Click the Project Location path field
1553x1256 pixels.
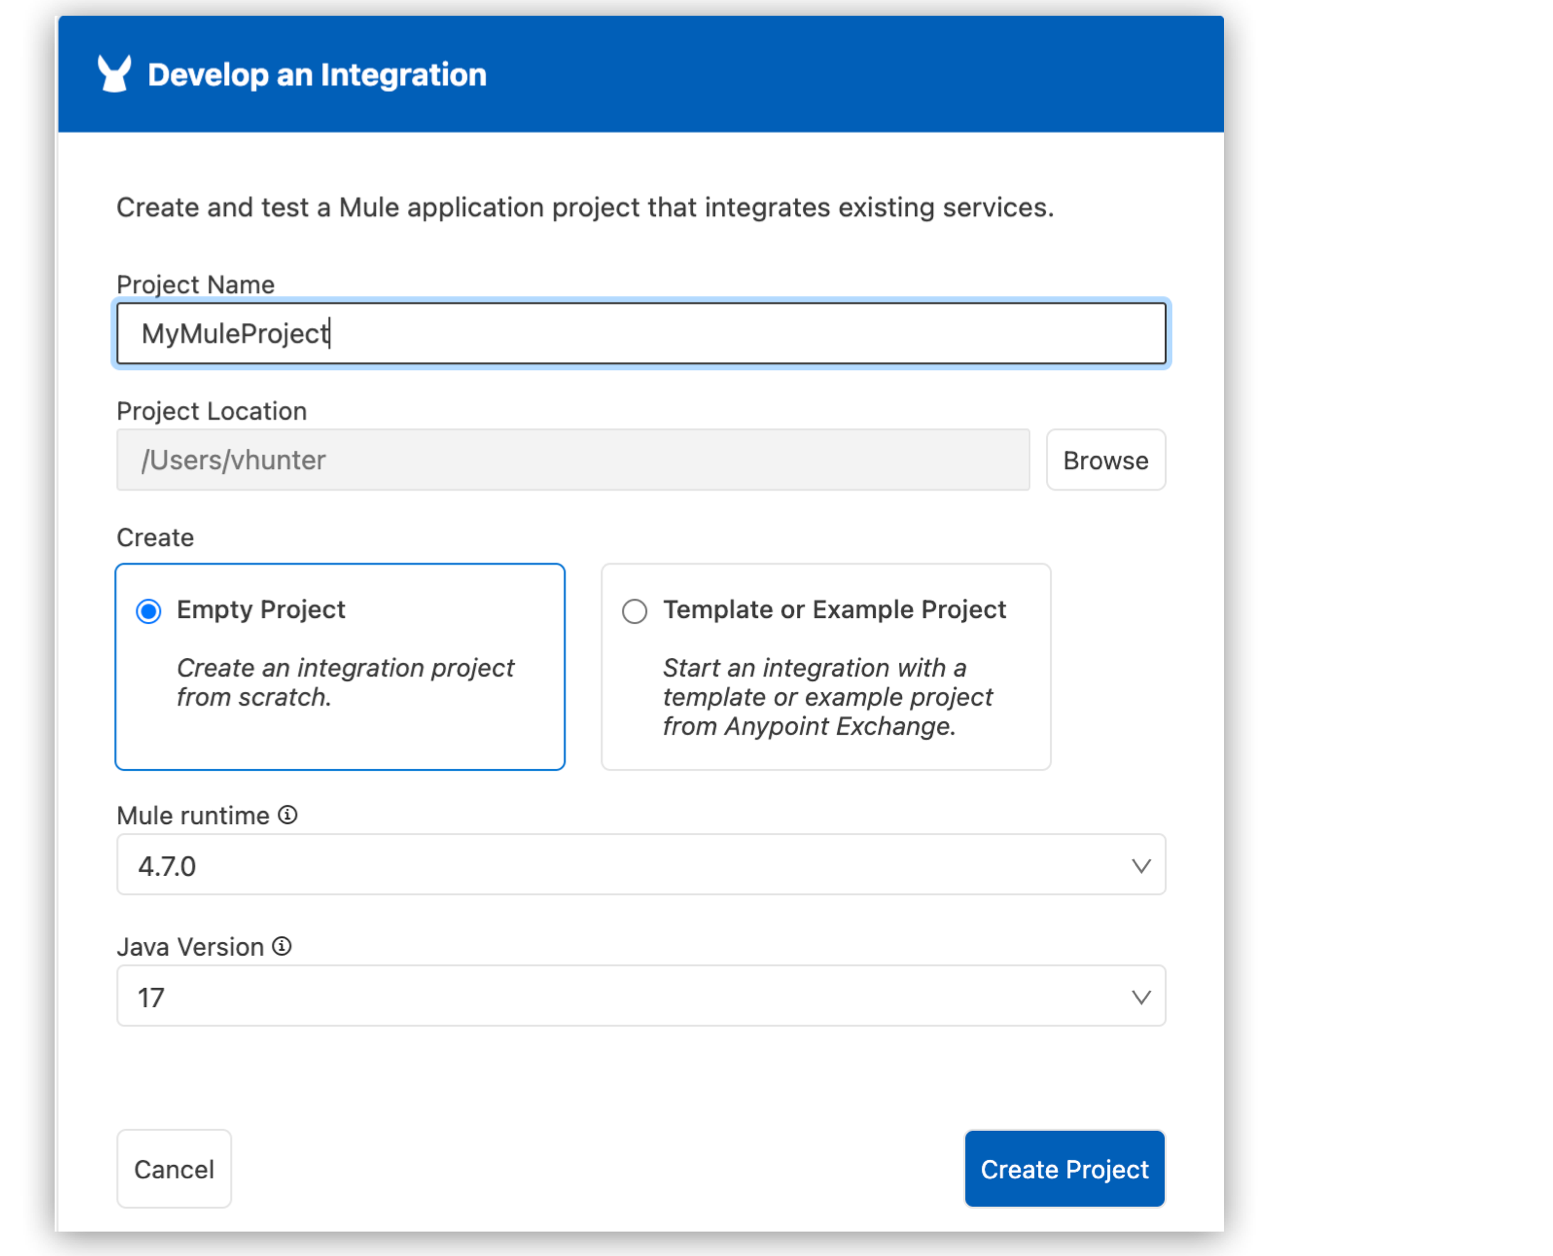(573, 460)
